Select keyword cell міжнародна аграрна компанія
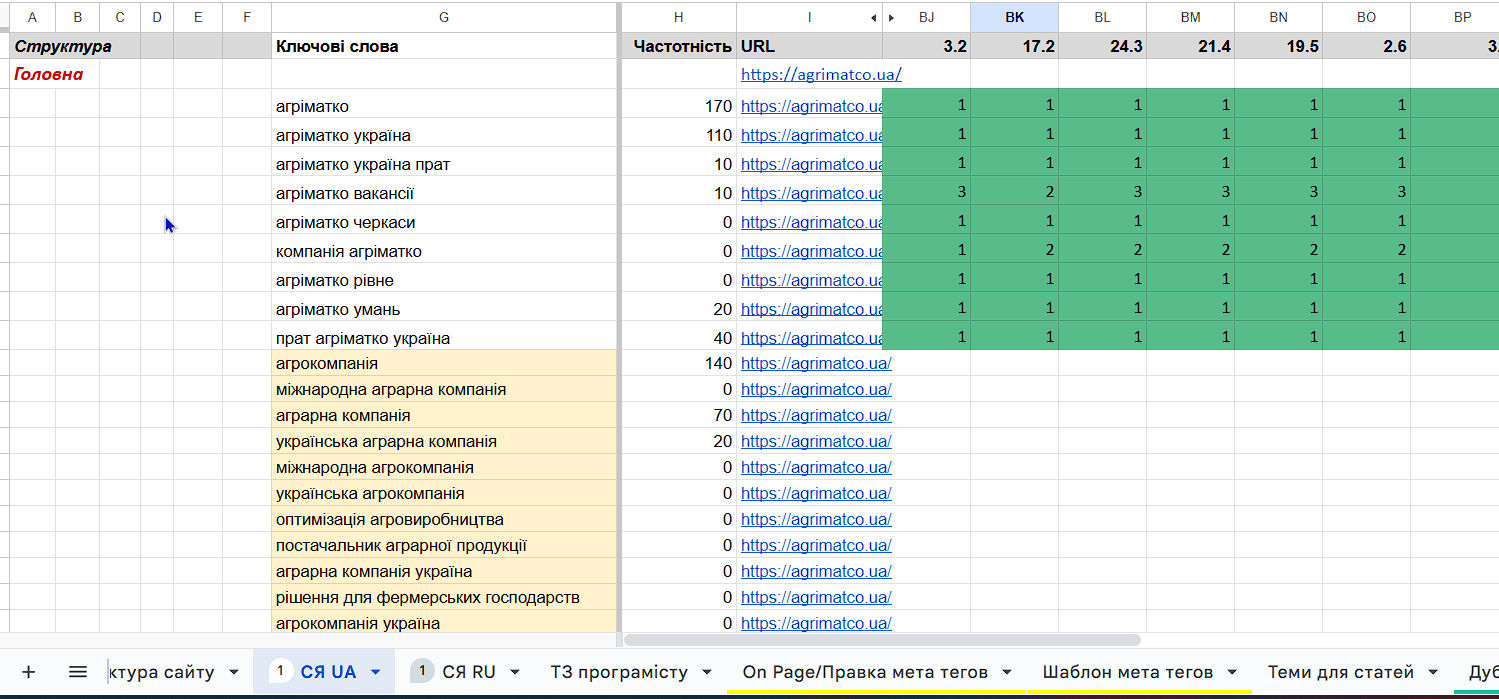1499x699 pixels. click(x=444, y=390)
